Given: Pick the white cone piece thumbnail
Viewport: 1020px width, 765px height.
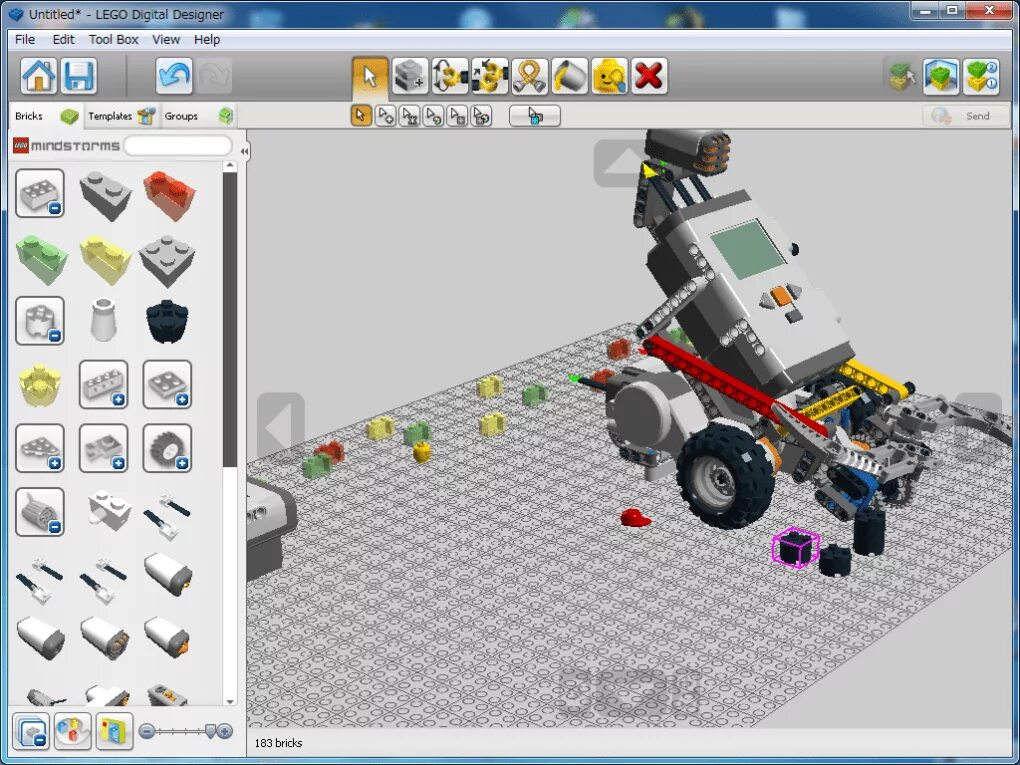Looking at the screenshot, I should 103,319.
